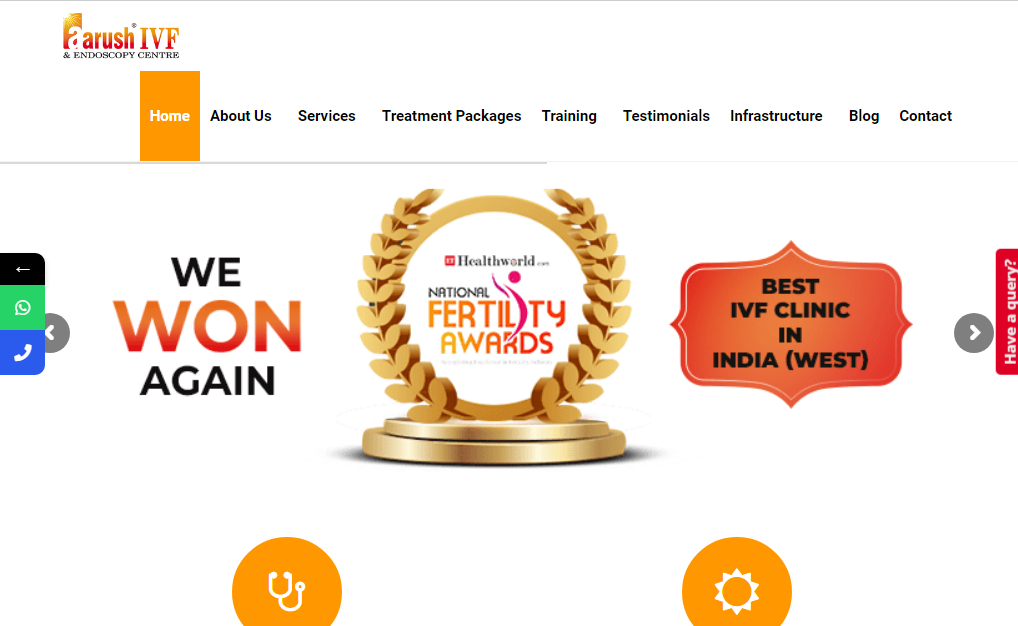Open the Testimonials page
Viewport: 1018px width, 626px height.
coord(666,116)
